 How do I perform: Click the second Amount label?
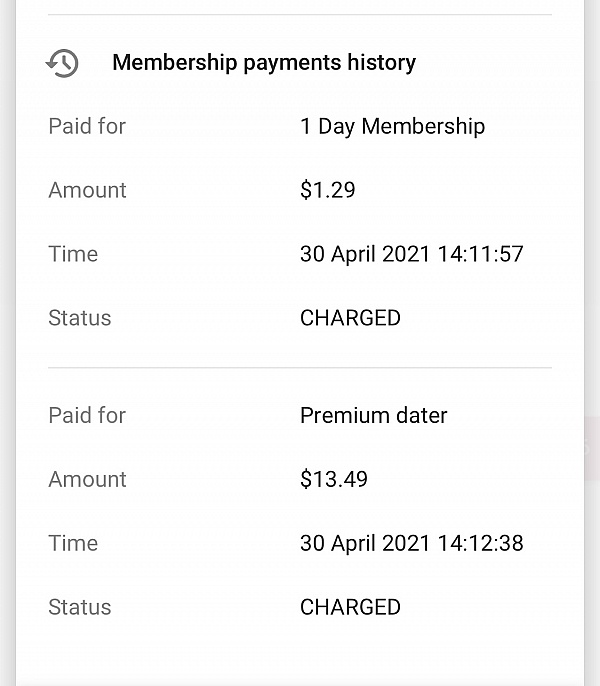[88, 479]
